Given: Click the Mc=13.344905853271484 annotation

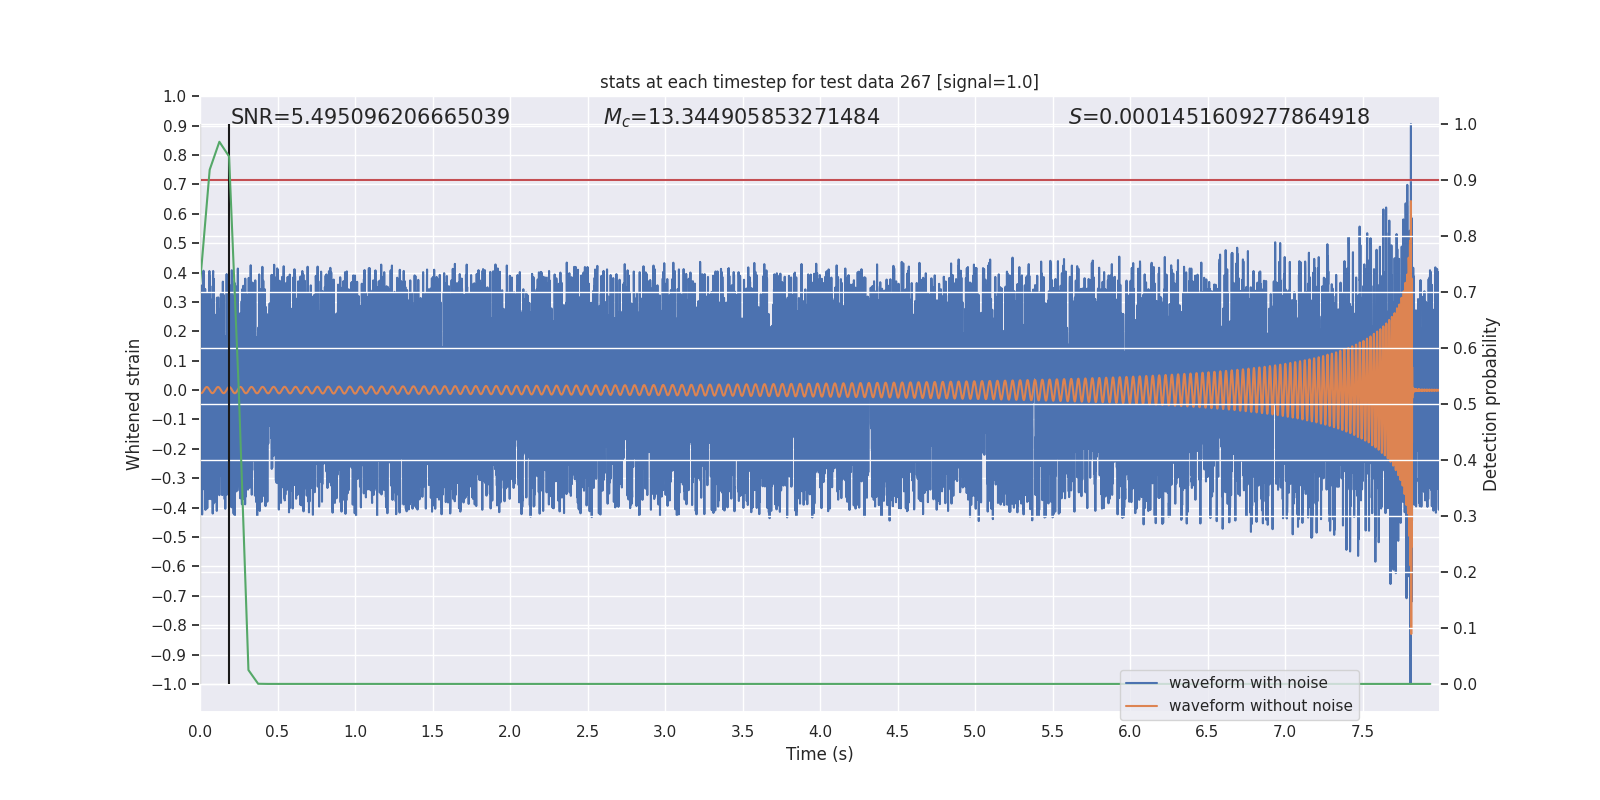Looking at the screenshot, I should [741, 117].
